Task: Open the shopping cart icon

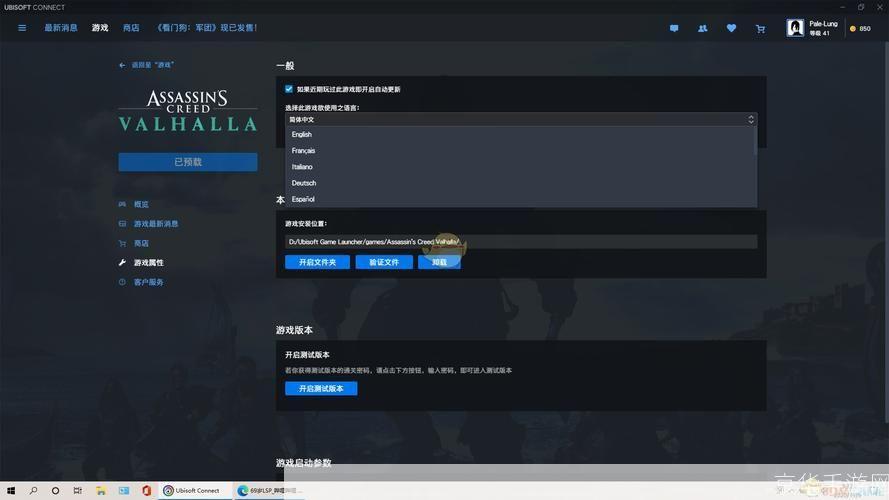Action: [x=760, y=28]
